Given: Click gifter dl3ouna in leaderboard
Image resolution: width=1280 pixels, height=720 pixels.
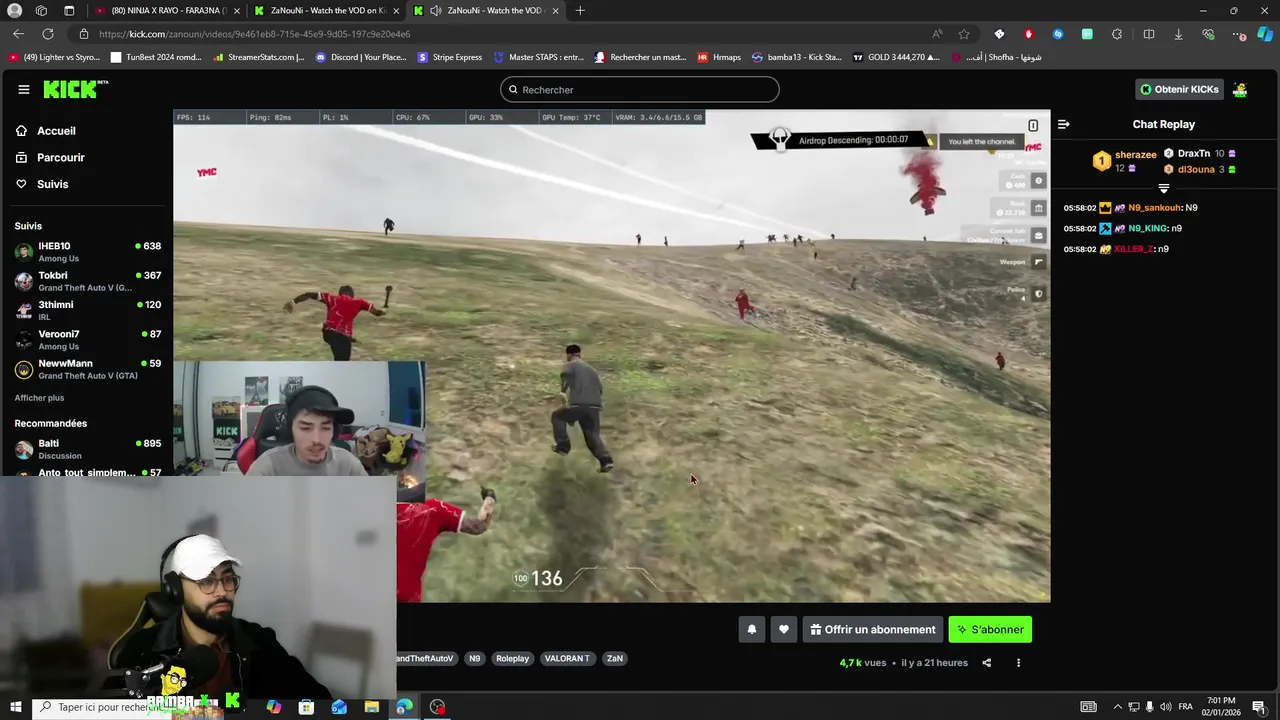Looking at the screenshot, I should click(x=1195, y=170).
